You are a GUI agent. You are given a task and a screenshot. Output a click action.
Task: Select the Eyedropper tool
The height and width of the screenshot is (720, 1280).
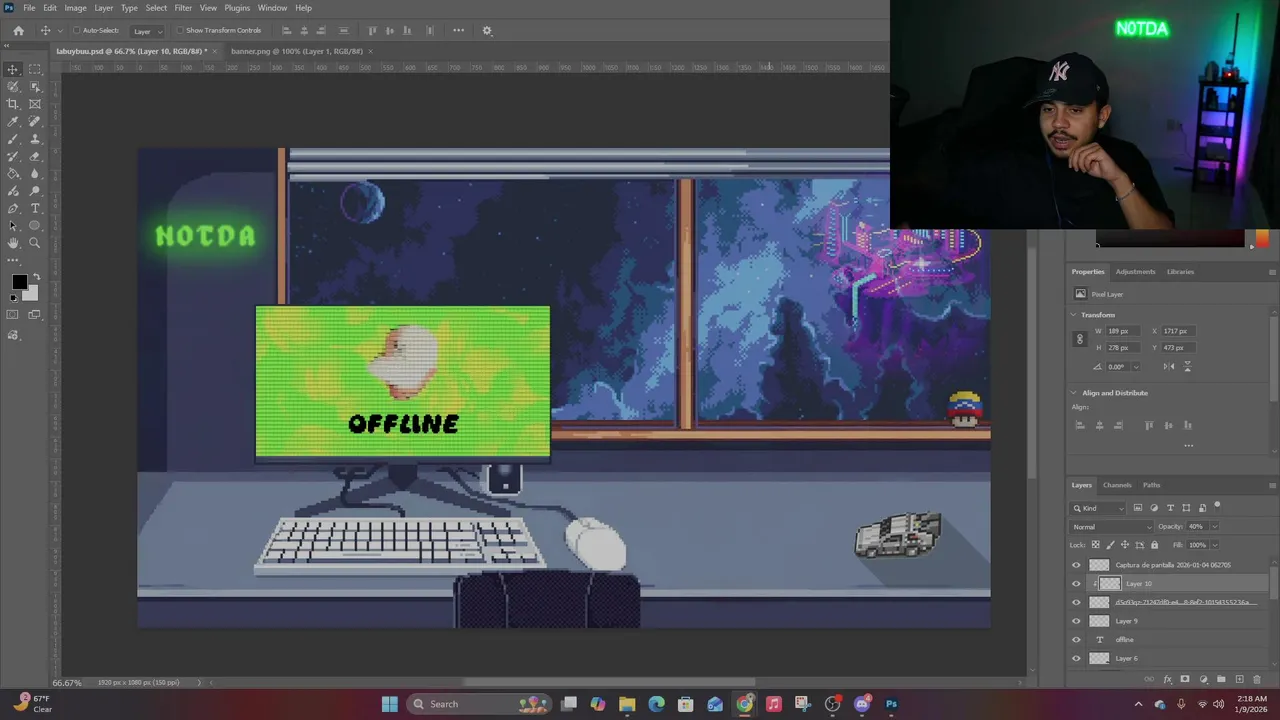(13, 121)
